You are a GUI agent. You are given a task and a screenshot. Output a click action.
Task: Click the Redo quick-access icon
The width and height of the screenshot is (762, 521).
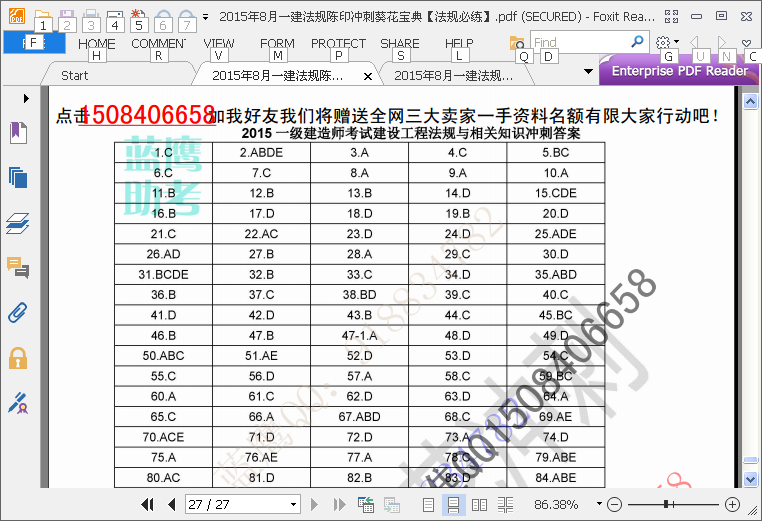tap(187, 15)
